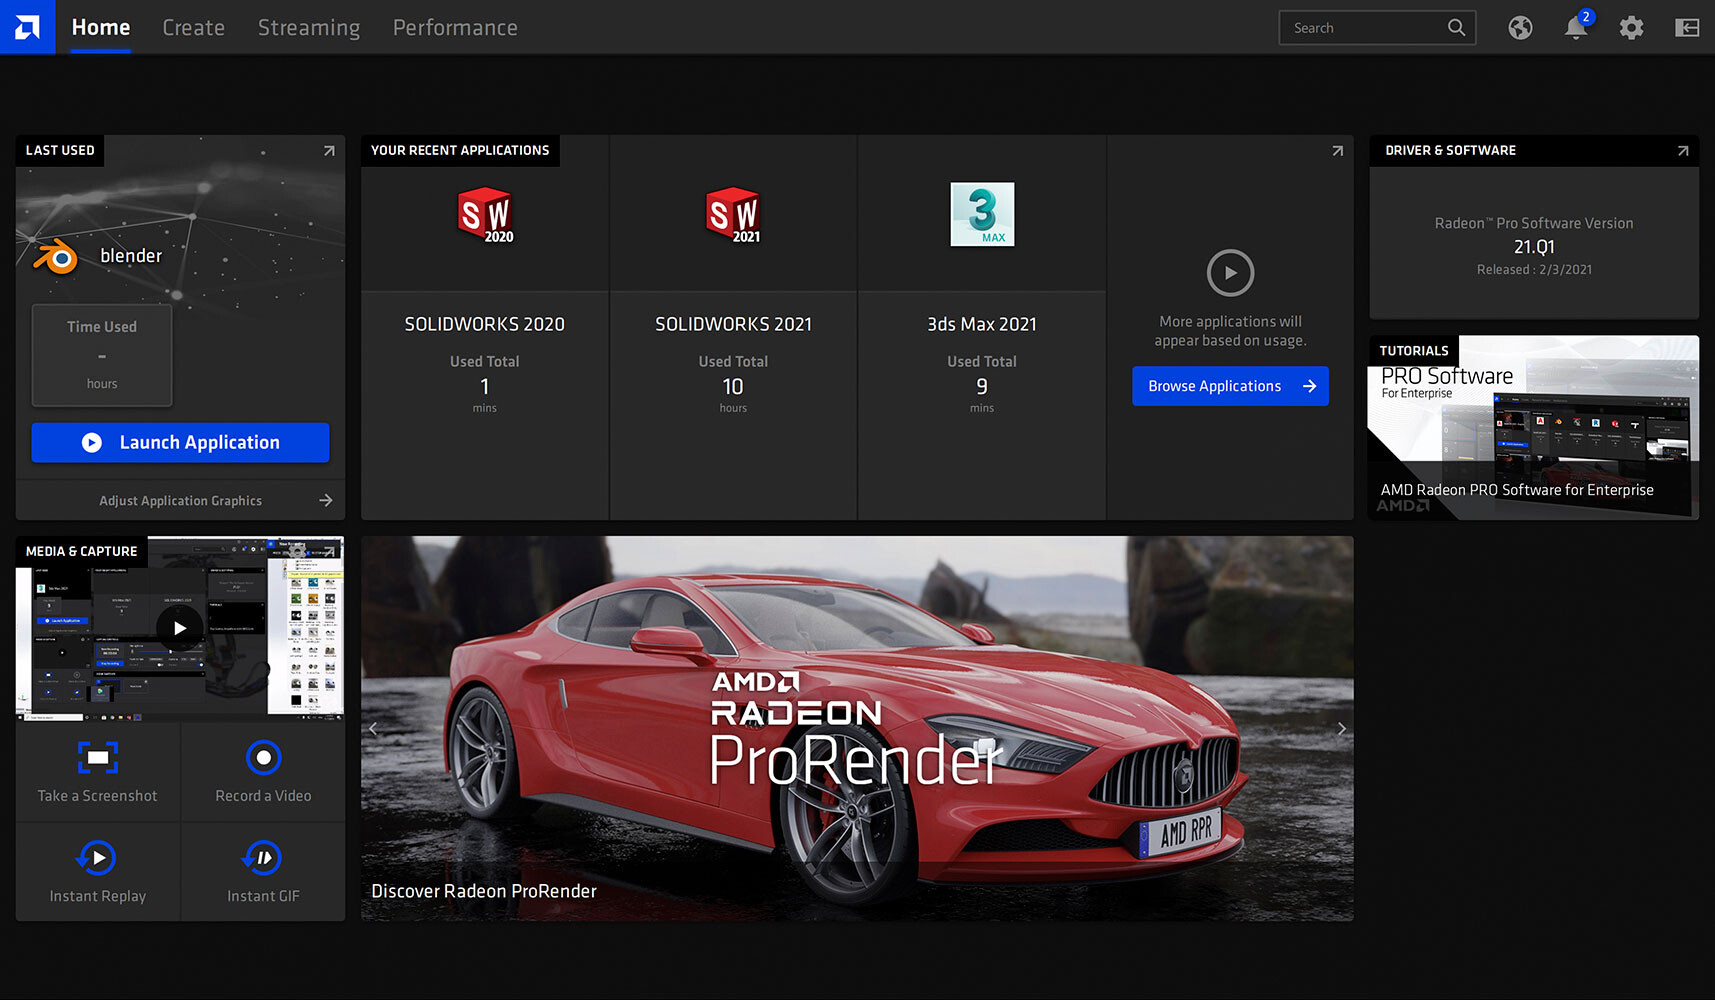Open the PRO Software tutorial thumbnail
The height and width of the screenshot is (1000, 1715).
pos(1534,427)
